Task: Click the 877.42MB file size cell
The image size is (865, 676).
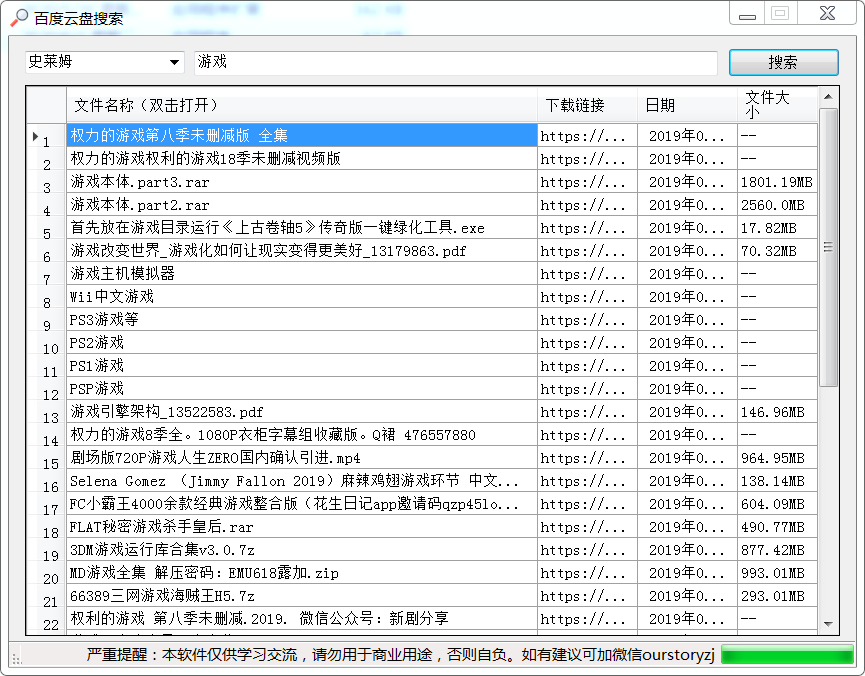Action: click(777, 550)
